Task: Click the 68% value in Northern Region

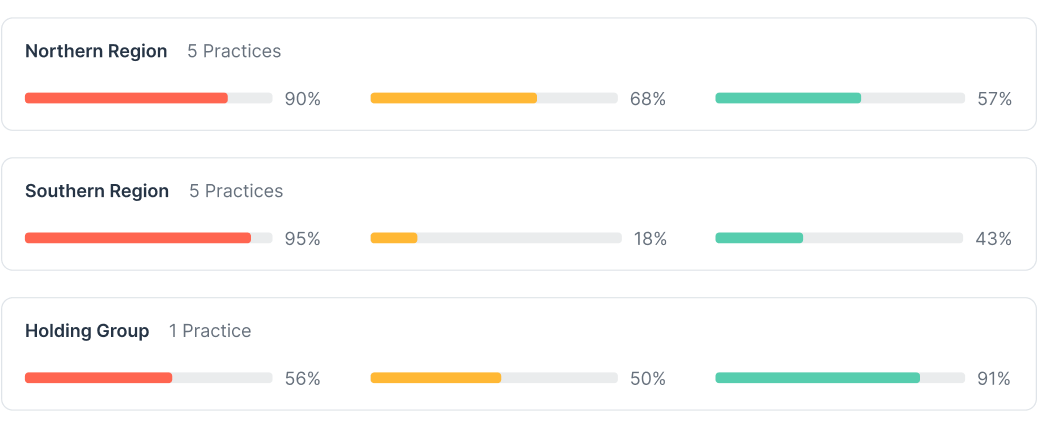Action: pos(648,99)
